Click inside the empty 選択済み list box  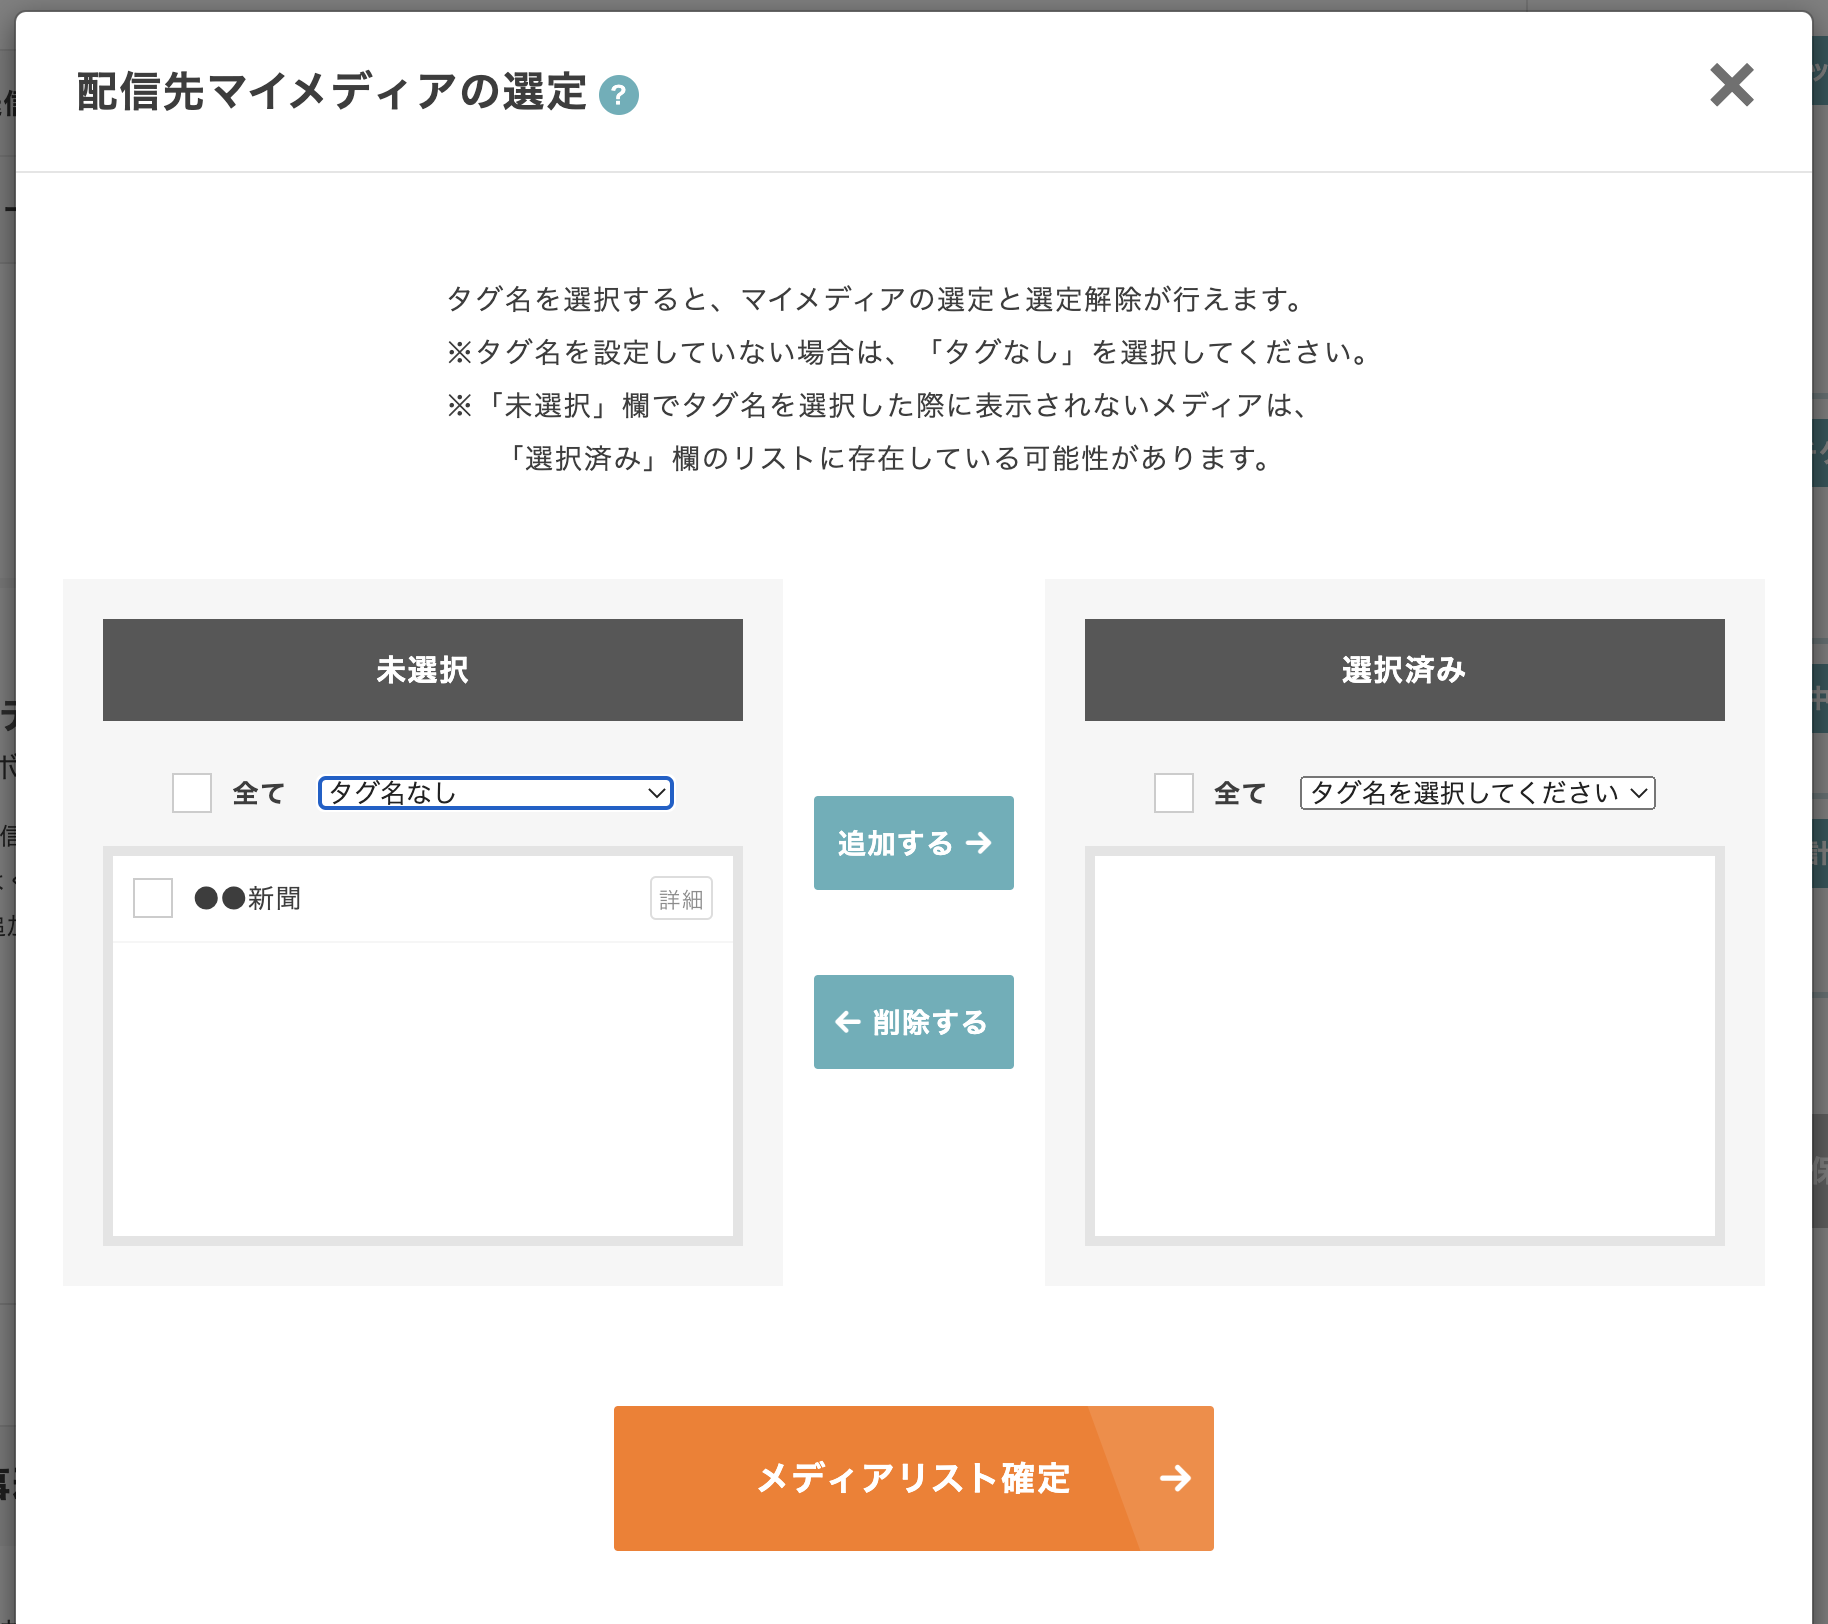coord(1404,1045)
